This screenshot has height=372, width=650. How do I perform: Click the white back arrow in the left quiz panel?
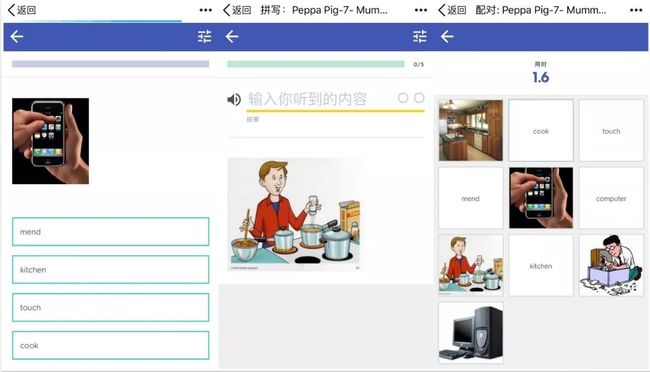pyautogui.click(x=17, y=36)
